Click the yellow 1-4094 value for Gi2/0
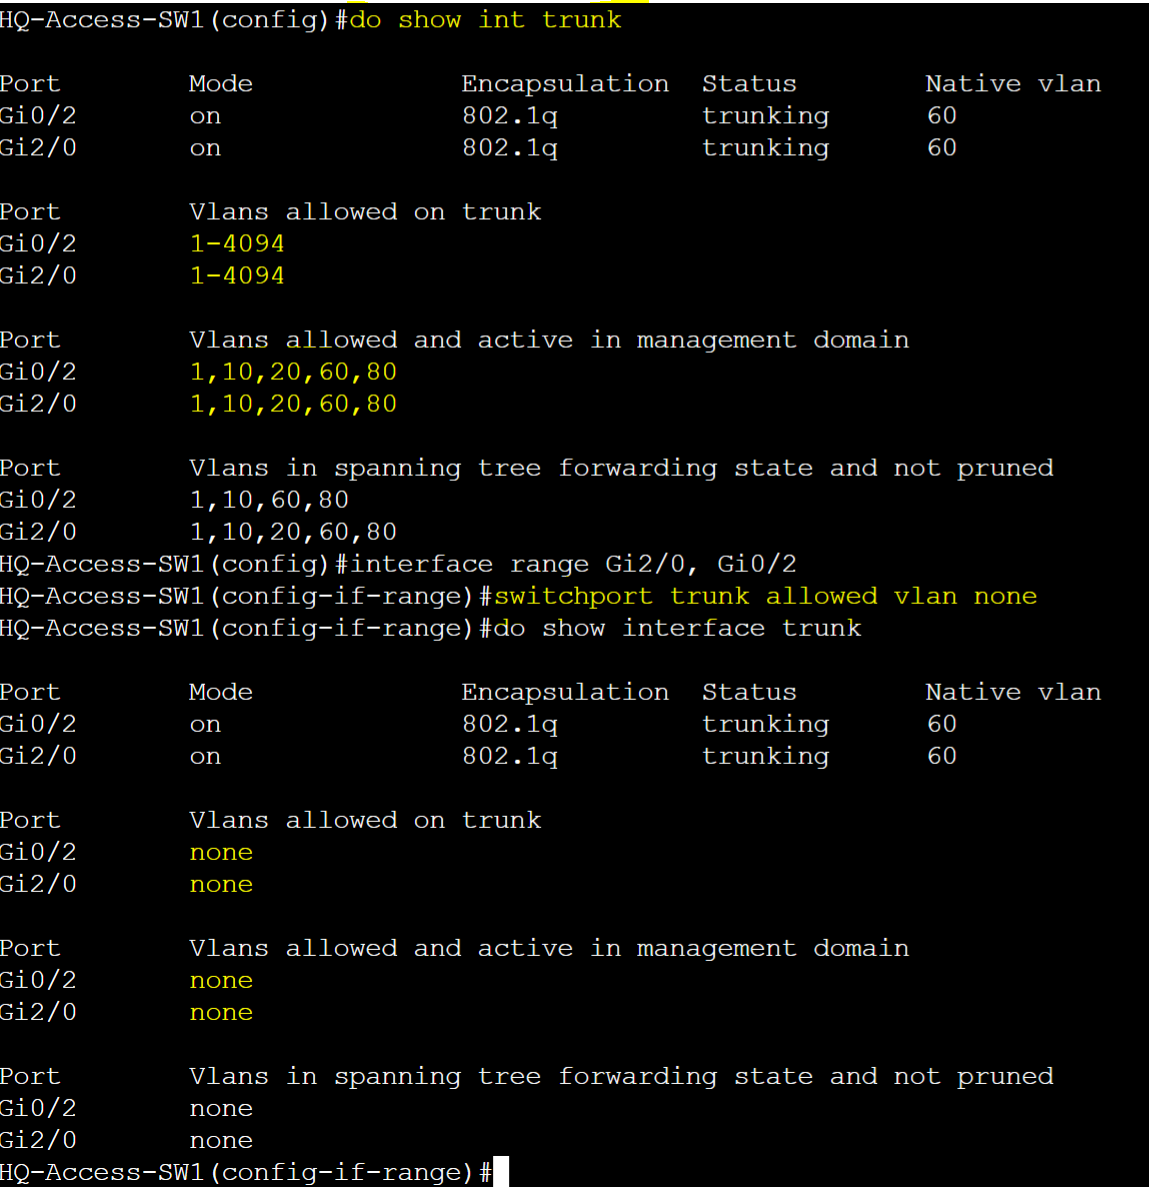Image resolution: width=1149 pixels, height=1187 pixels. (237, 275)
